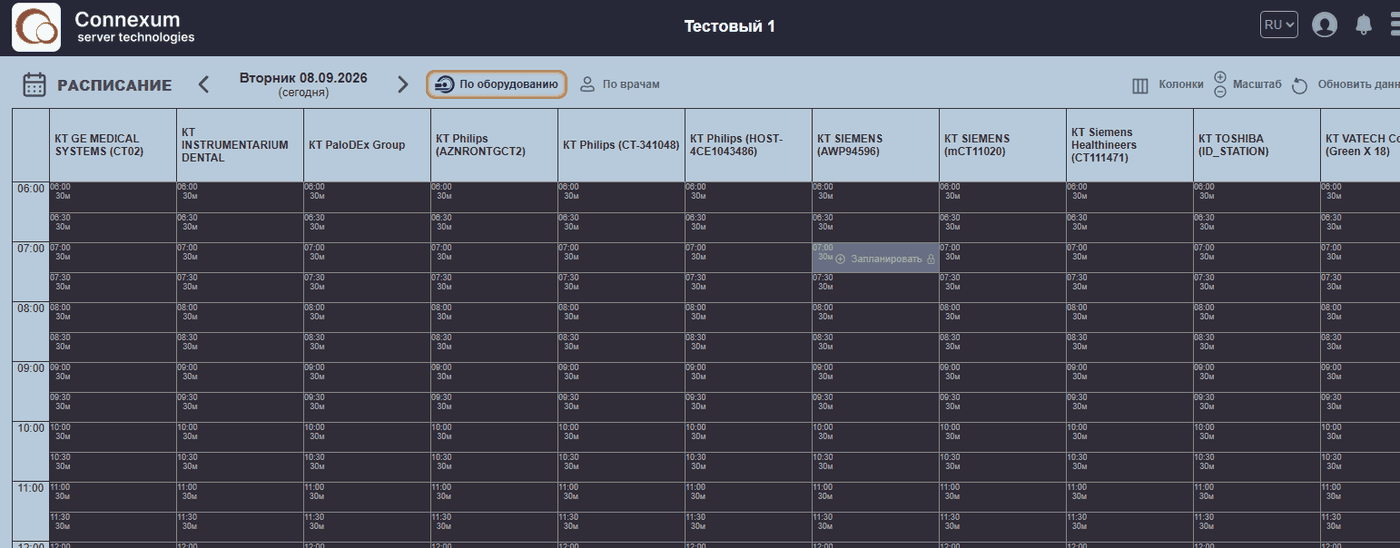Screen dimensions: 1400x548
Task: Click the Масштаб label
Action: click(1257, 85)
